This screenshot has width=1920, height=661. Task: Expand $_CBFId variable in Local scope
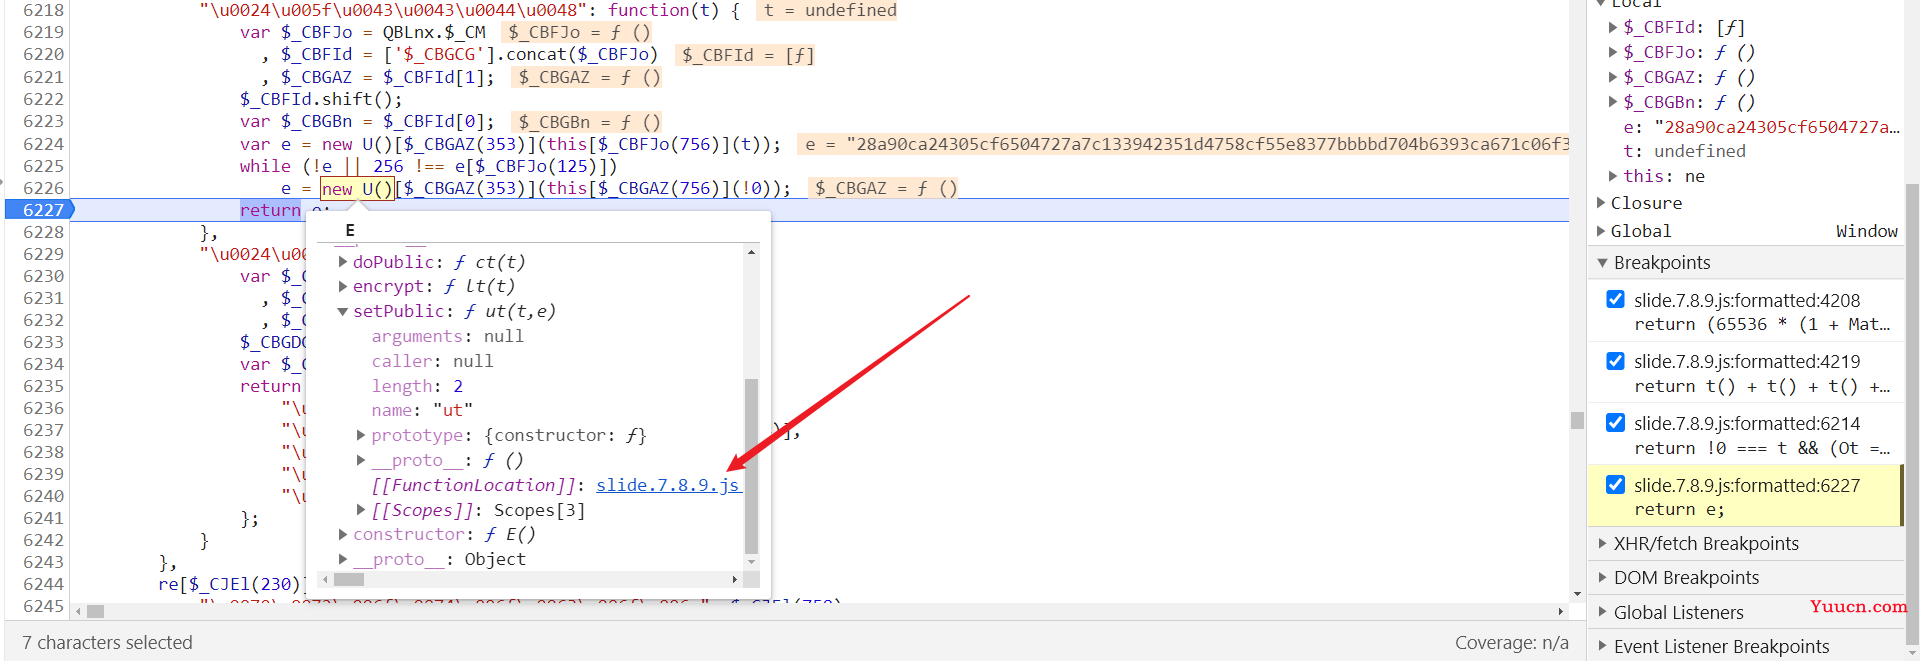pos(1613,27)
